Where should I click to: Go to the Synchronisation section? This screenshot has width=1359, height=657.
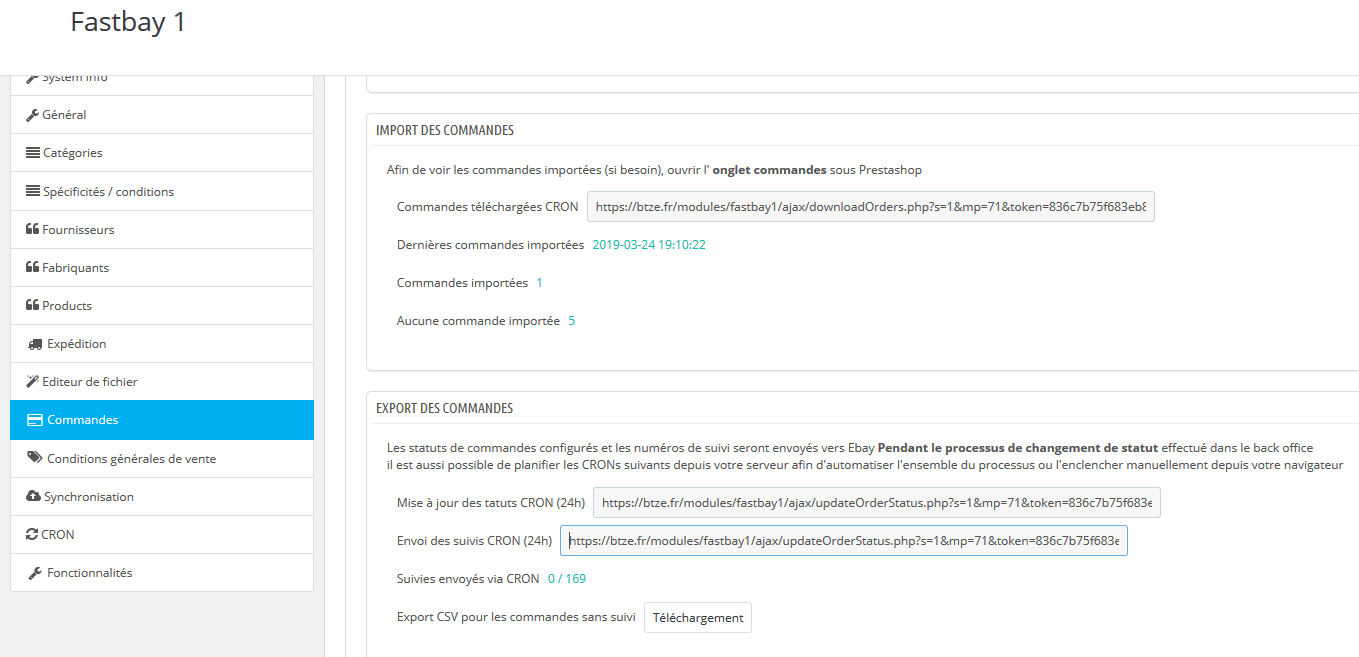(162, 497)
